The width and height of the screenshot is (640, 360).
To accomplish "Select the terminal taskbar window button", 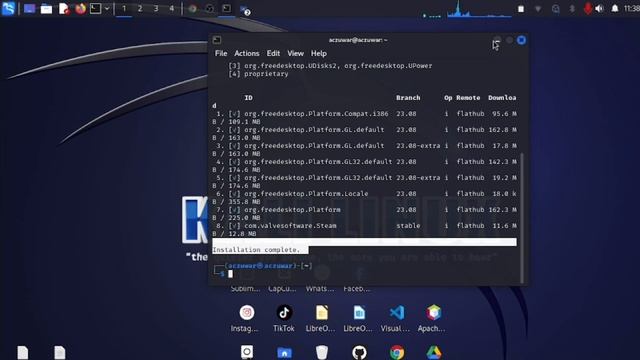I will 227,9.
